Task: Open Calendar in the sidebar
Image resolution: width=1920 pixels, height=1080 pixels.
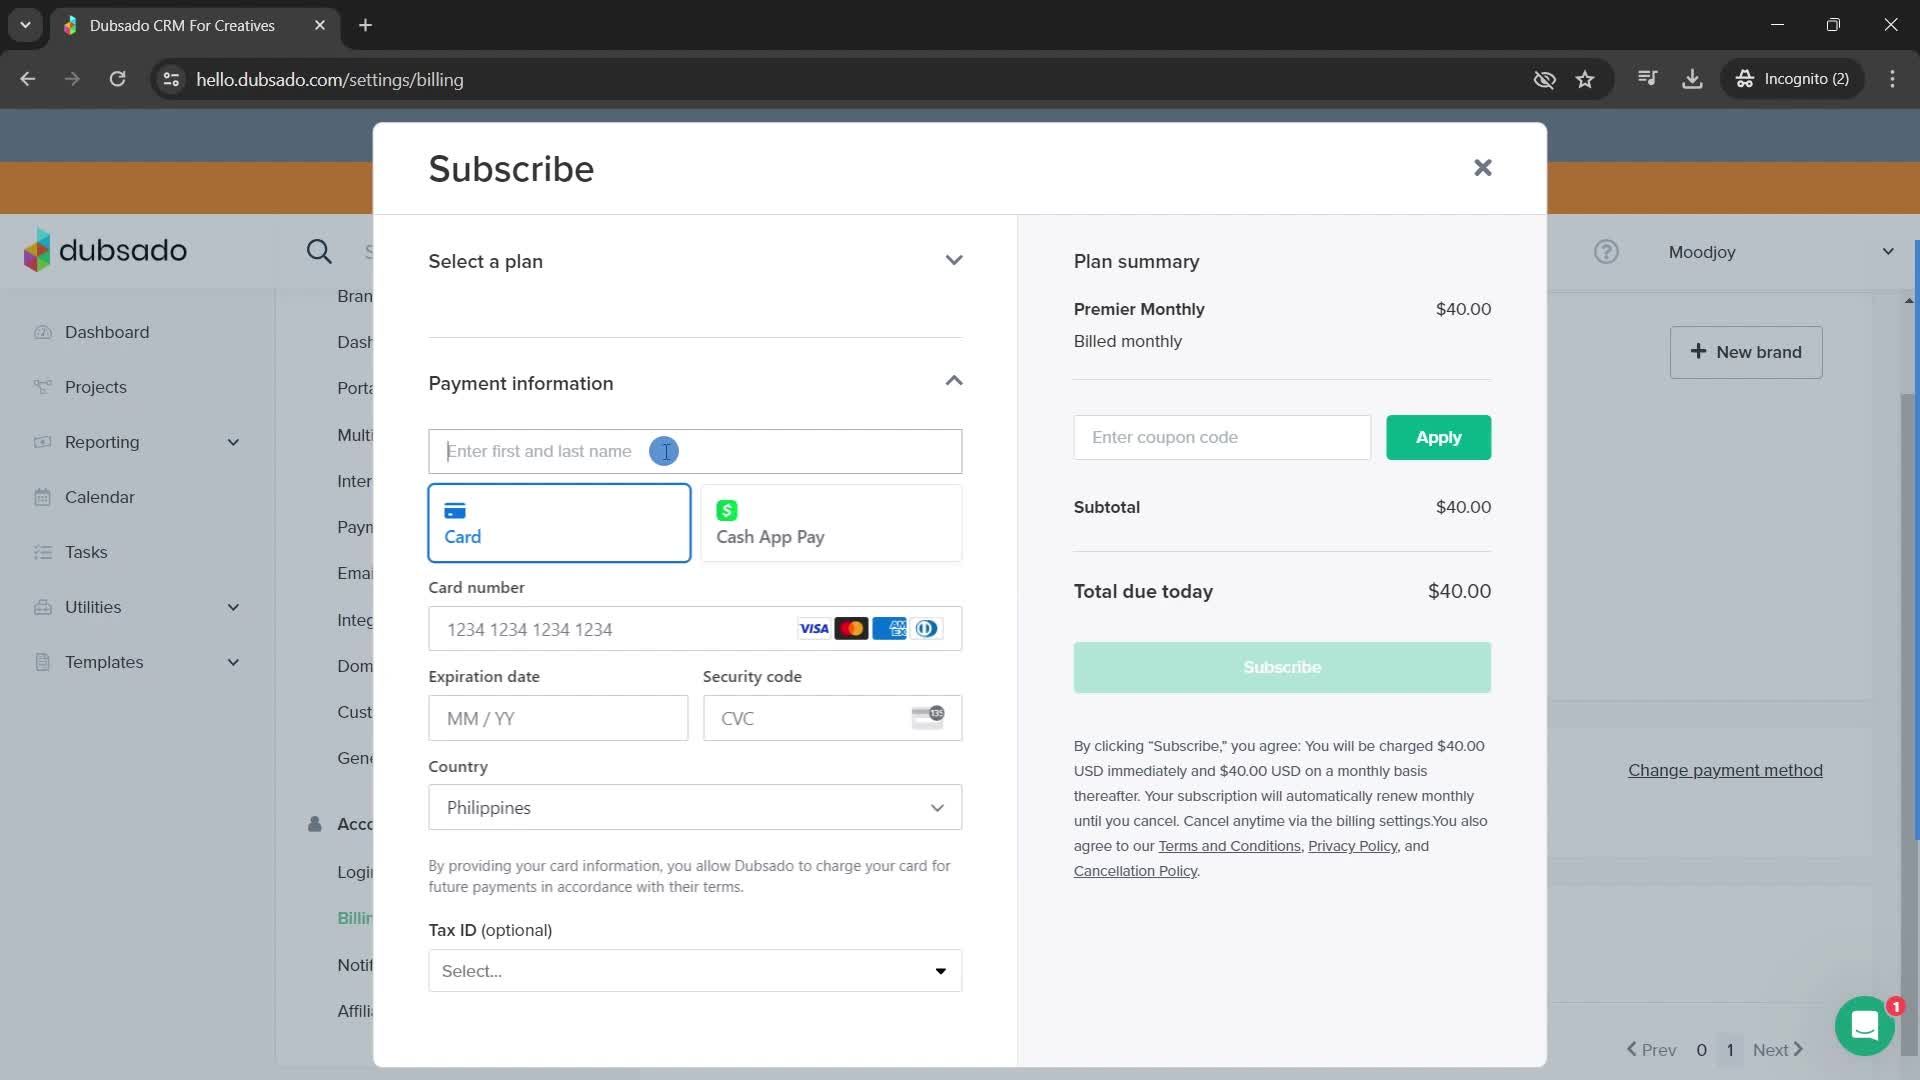Action: tap(100, 497)
